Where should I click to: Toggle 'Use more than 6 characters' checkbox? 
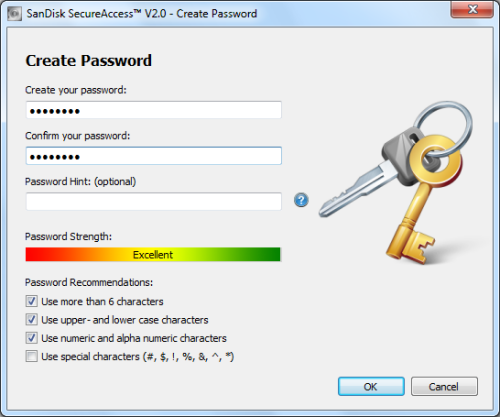click(x=32, y=301)
